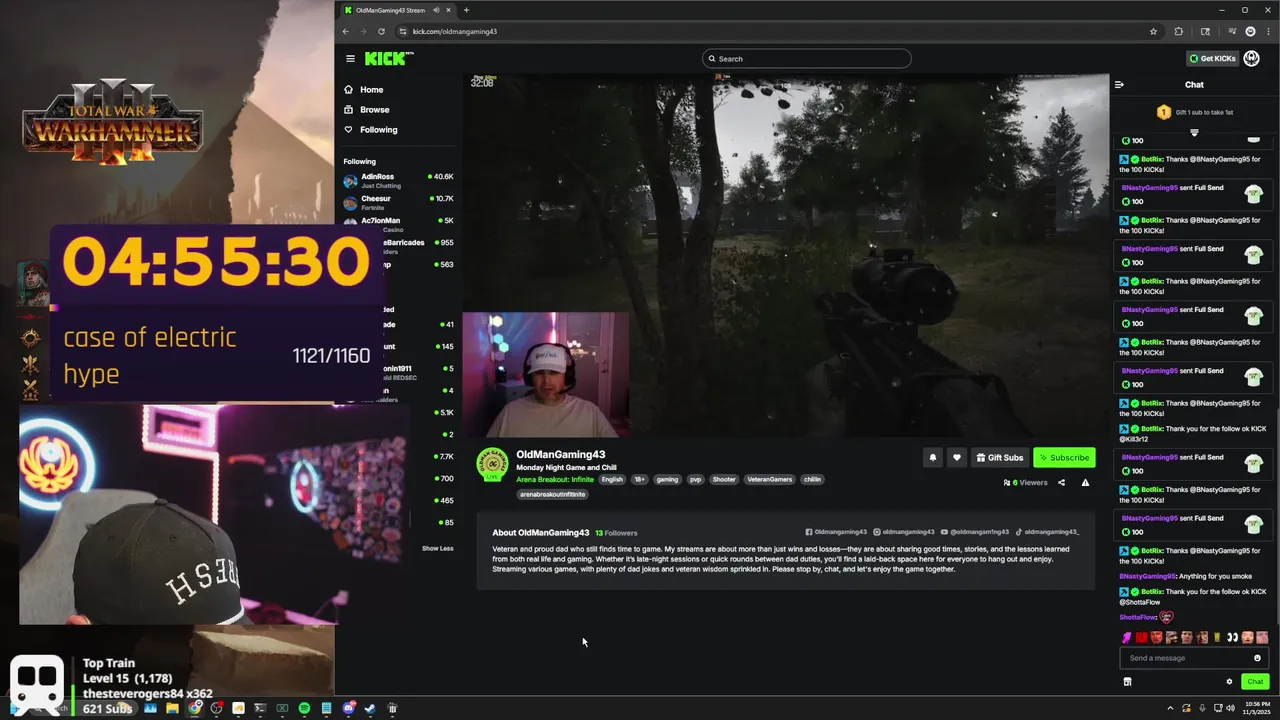
Task: Select the Shooter tag
Action: (x=724, y=480)
